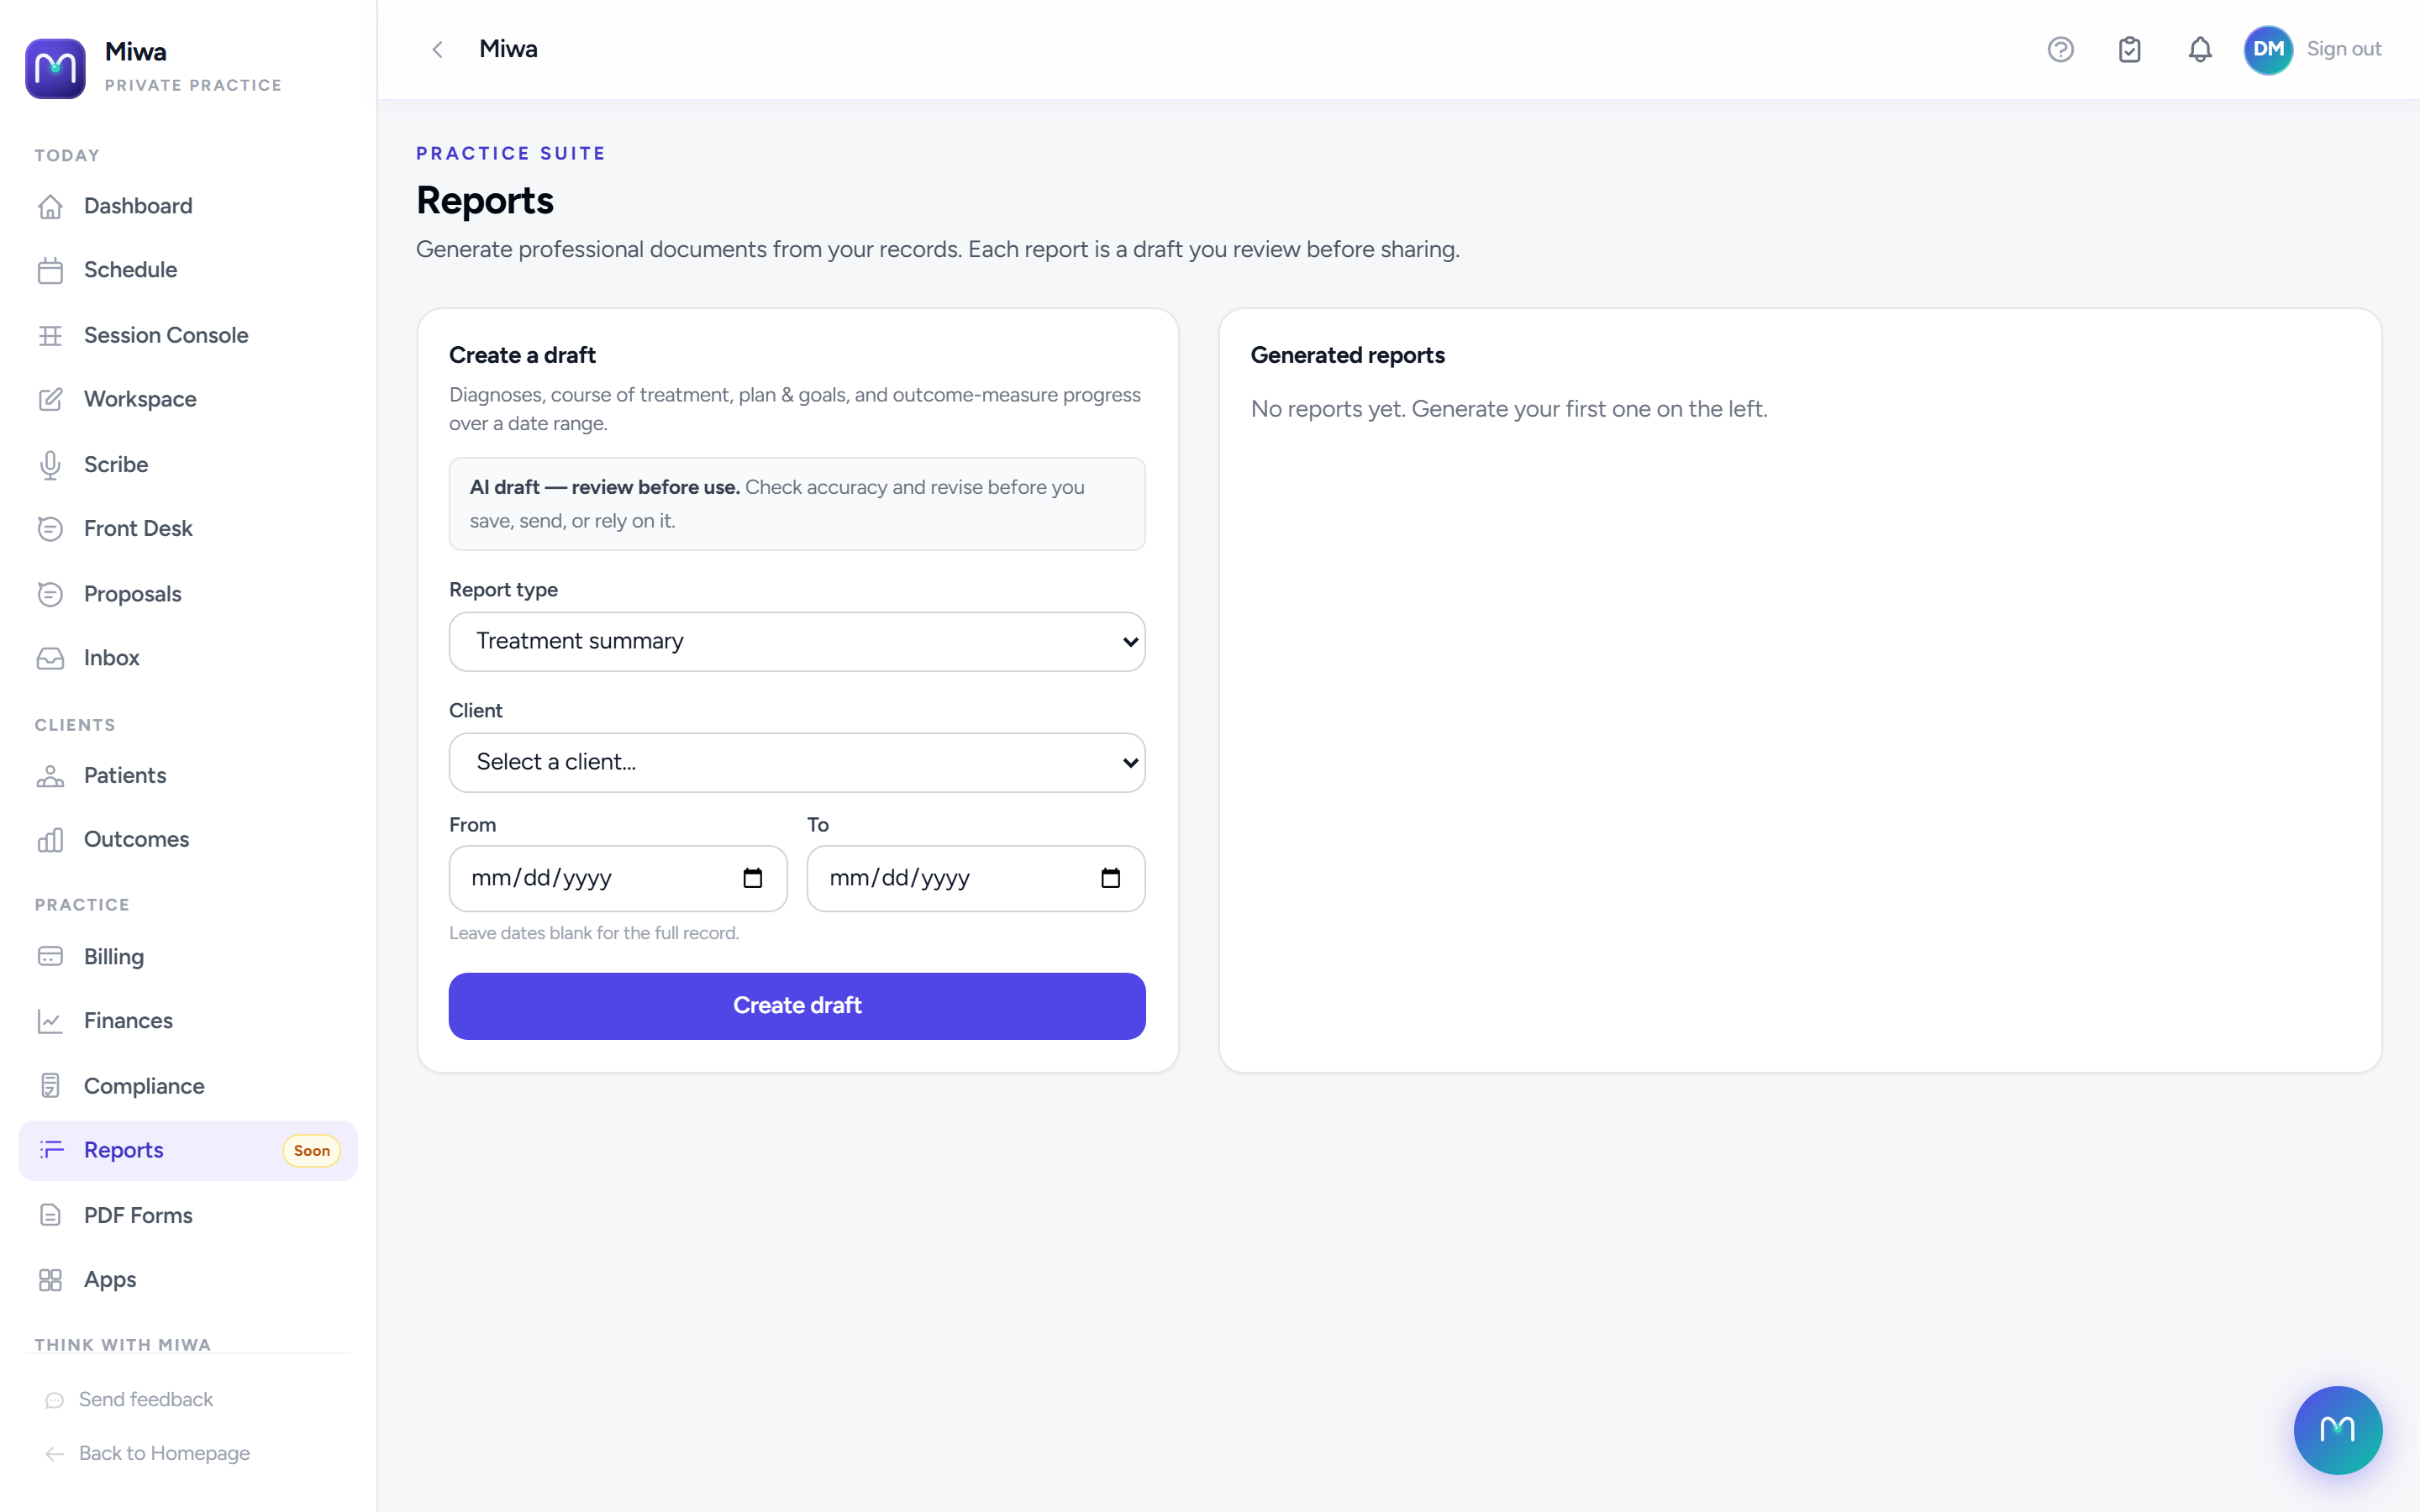Sign out of the account
2420x1512 pixels.
pyautogui.click(x=2343, y=49)
